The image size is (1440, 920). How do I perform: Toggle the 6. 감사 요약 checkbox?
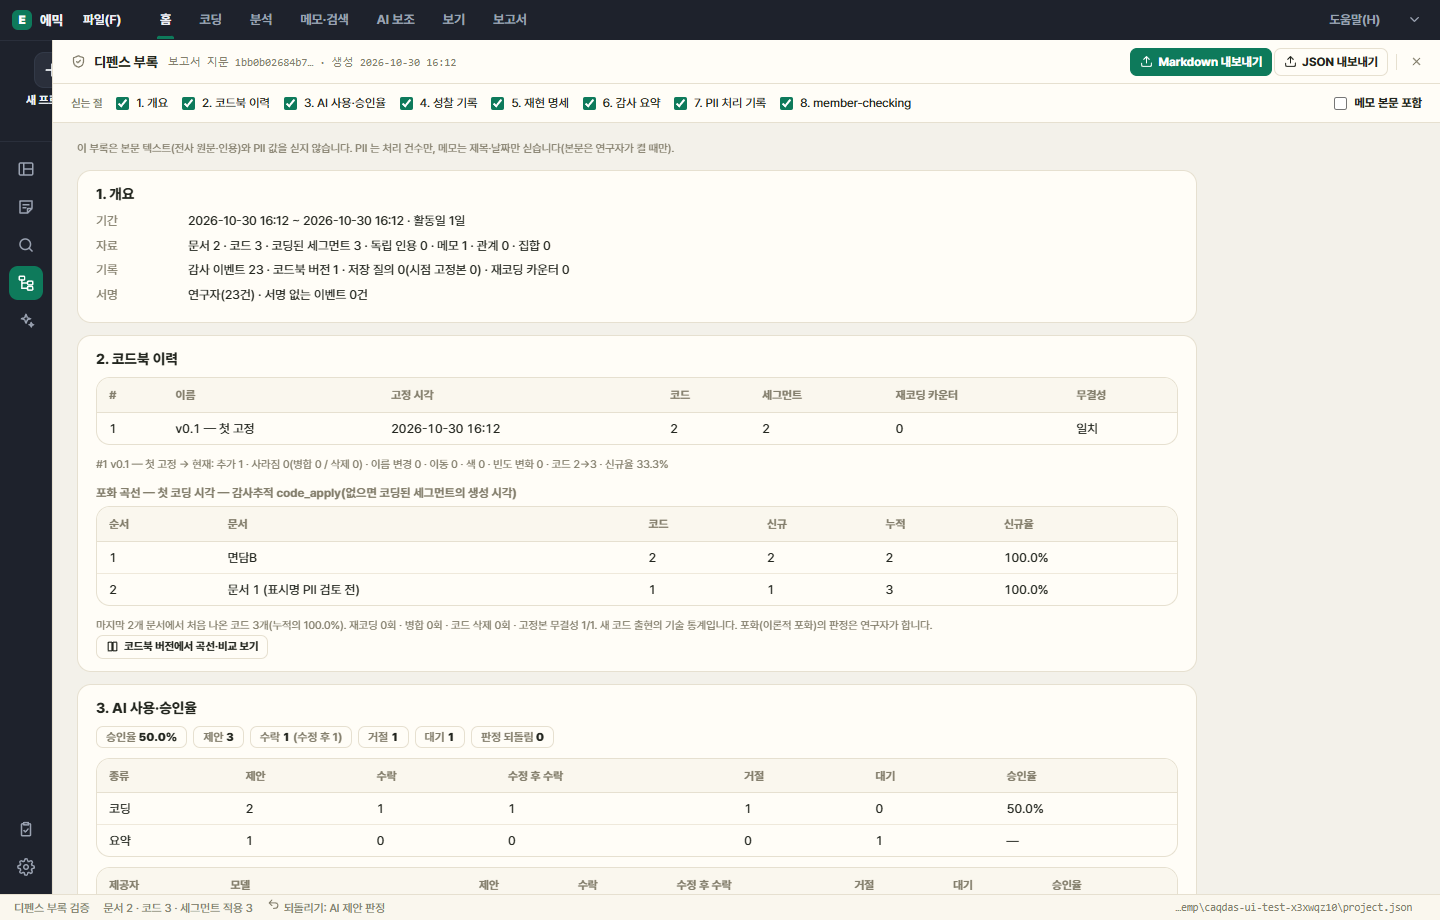589,103
